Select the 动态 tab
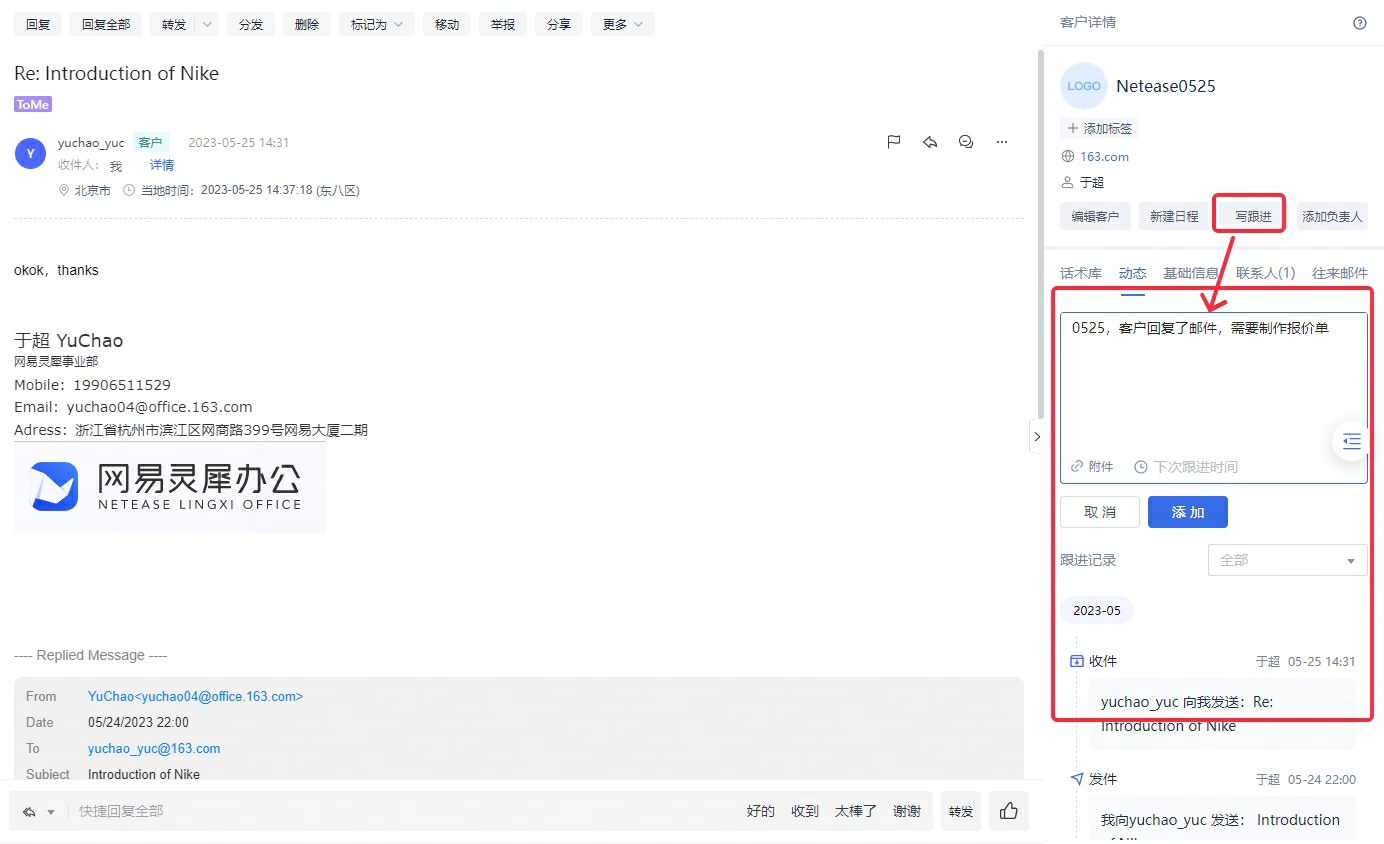The height and width of the screenshot is (844, 1384). [1132, 273]
